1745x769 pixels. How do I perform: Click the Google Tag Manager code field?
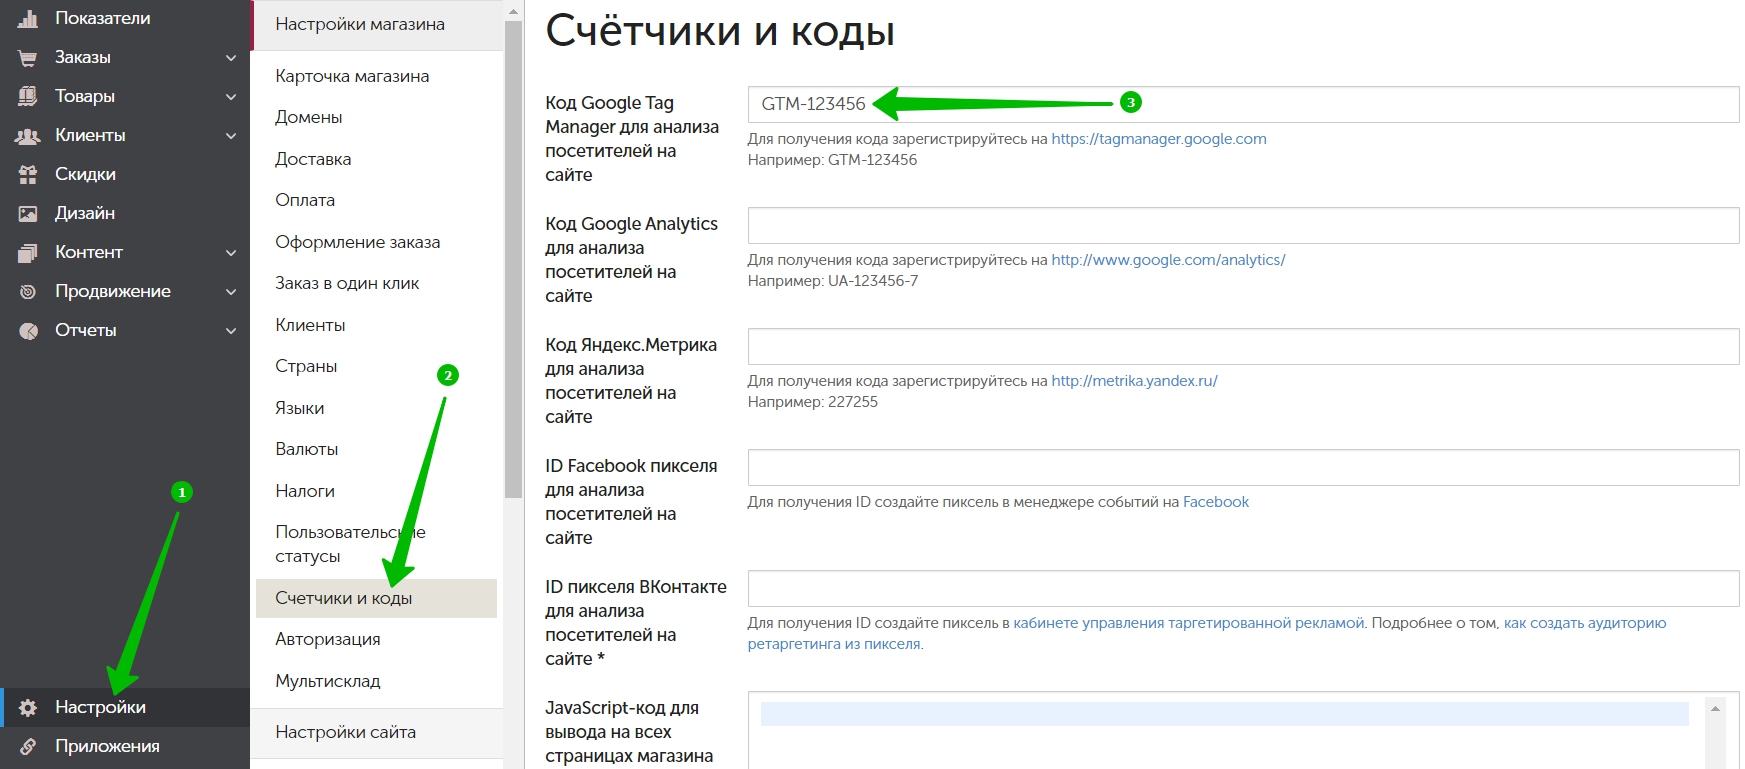[1243, 104]
